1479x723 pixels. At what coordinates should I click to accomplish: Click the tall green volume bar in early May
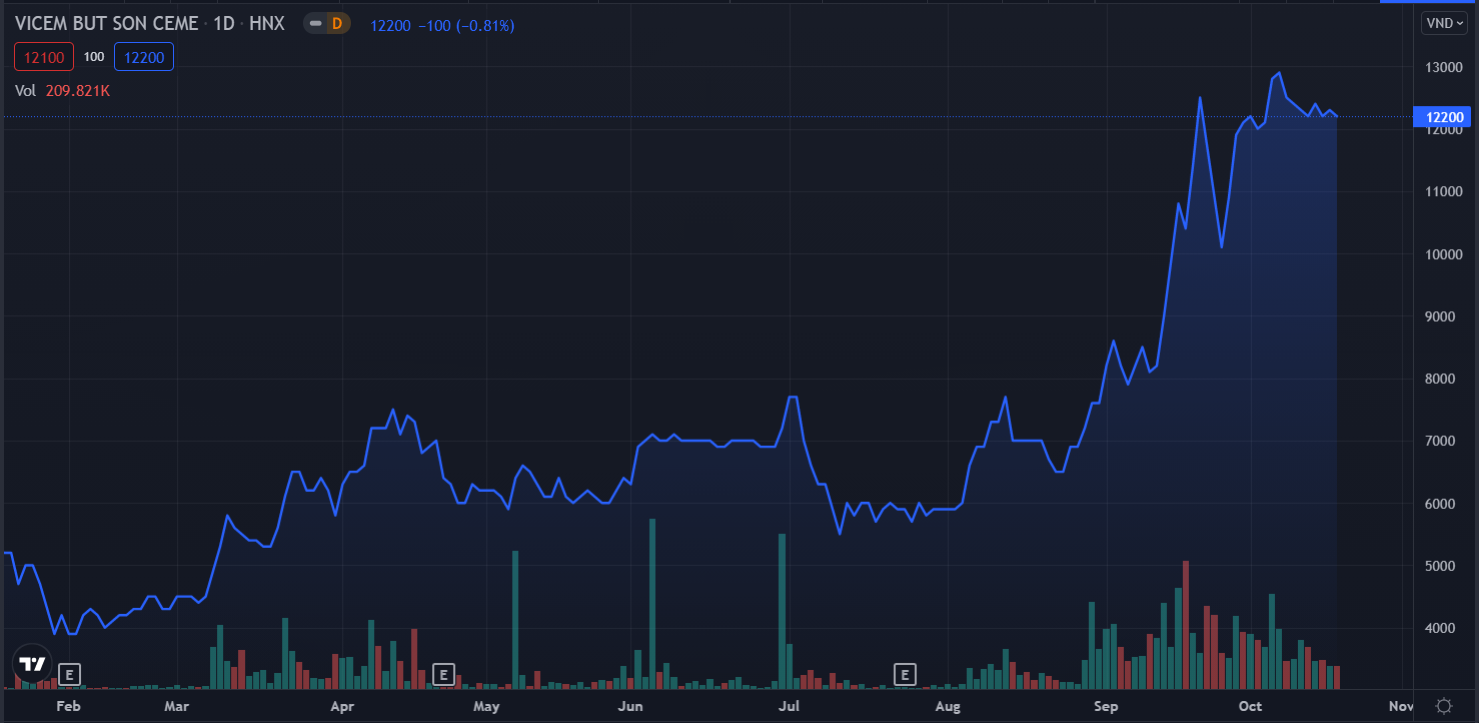516,620
